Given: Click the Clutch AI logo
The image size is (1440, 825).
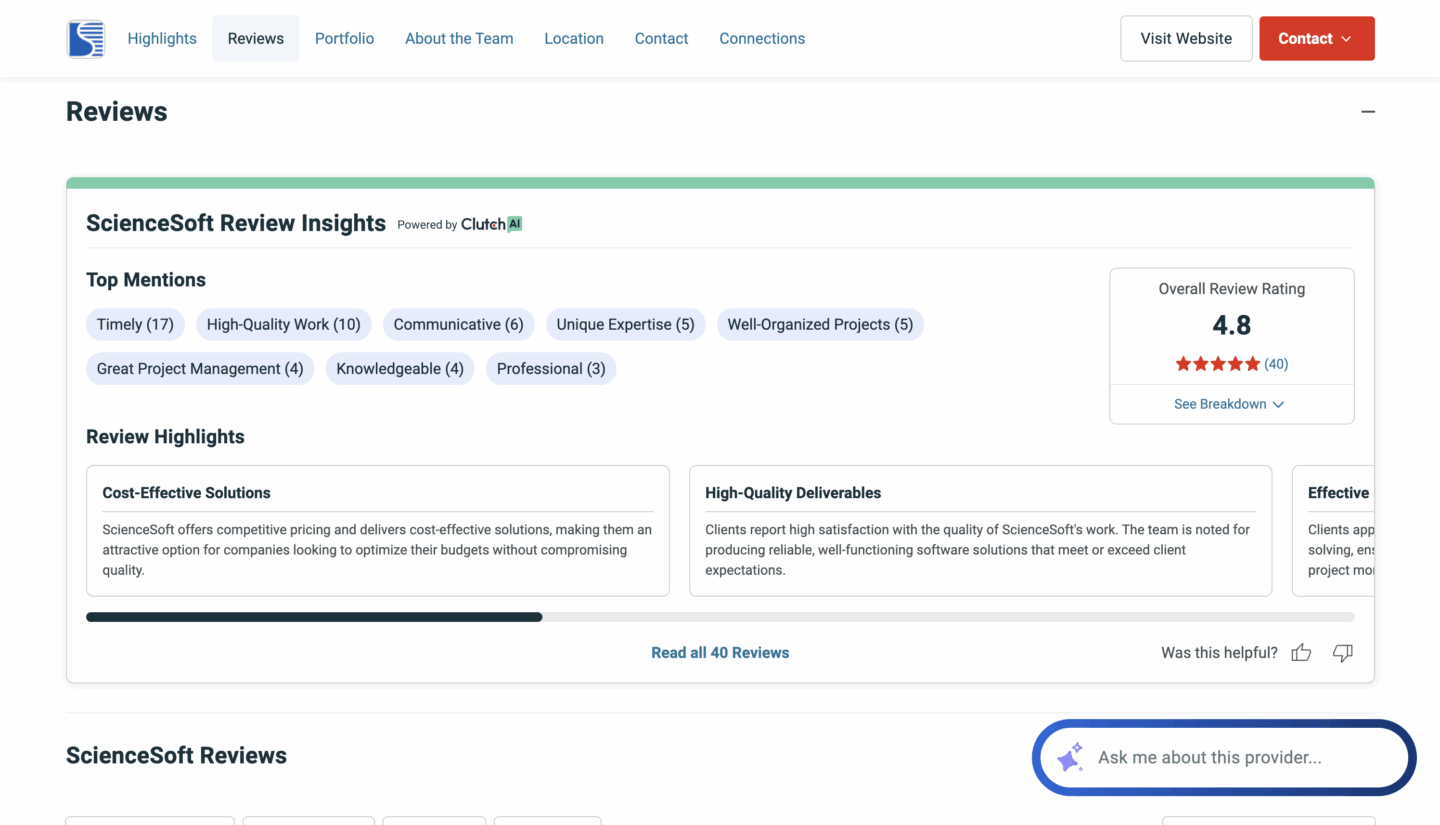Looking at the screenshot, I should pos(491,224).
